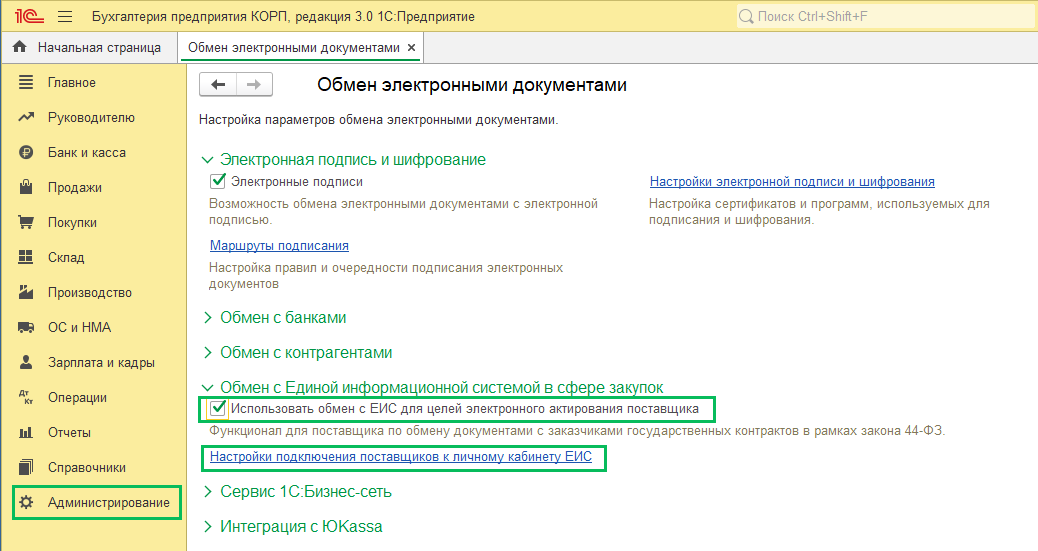Open the Продажи menu section
The width and height of the screenshot is (1038, 551).
[x=75, y=187]
